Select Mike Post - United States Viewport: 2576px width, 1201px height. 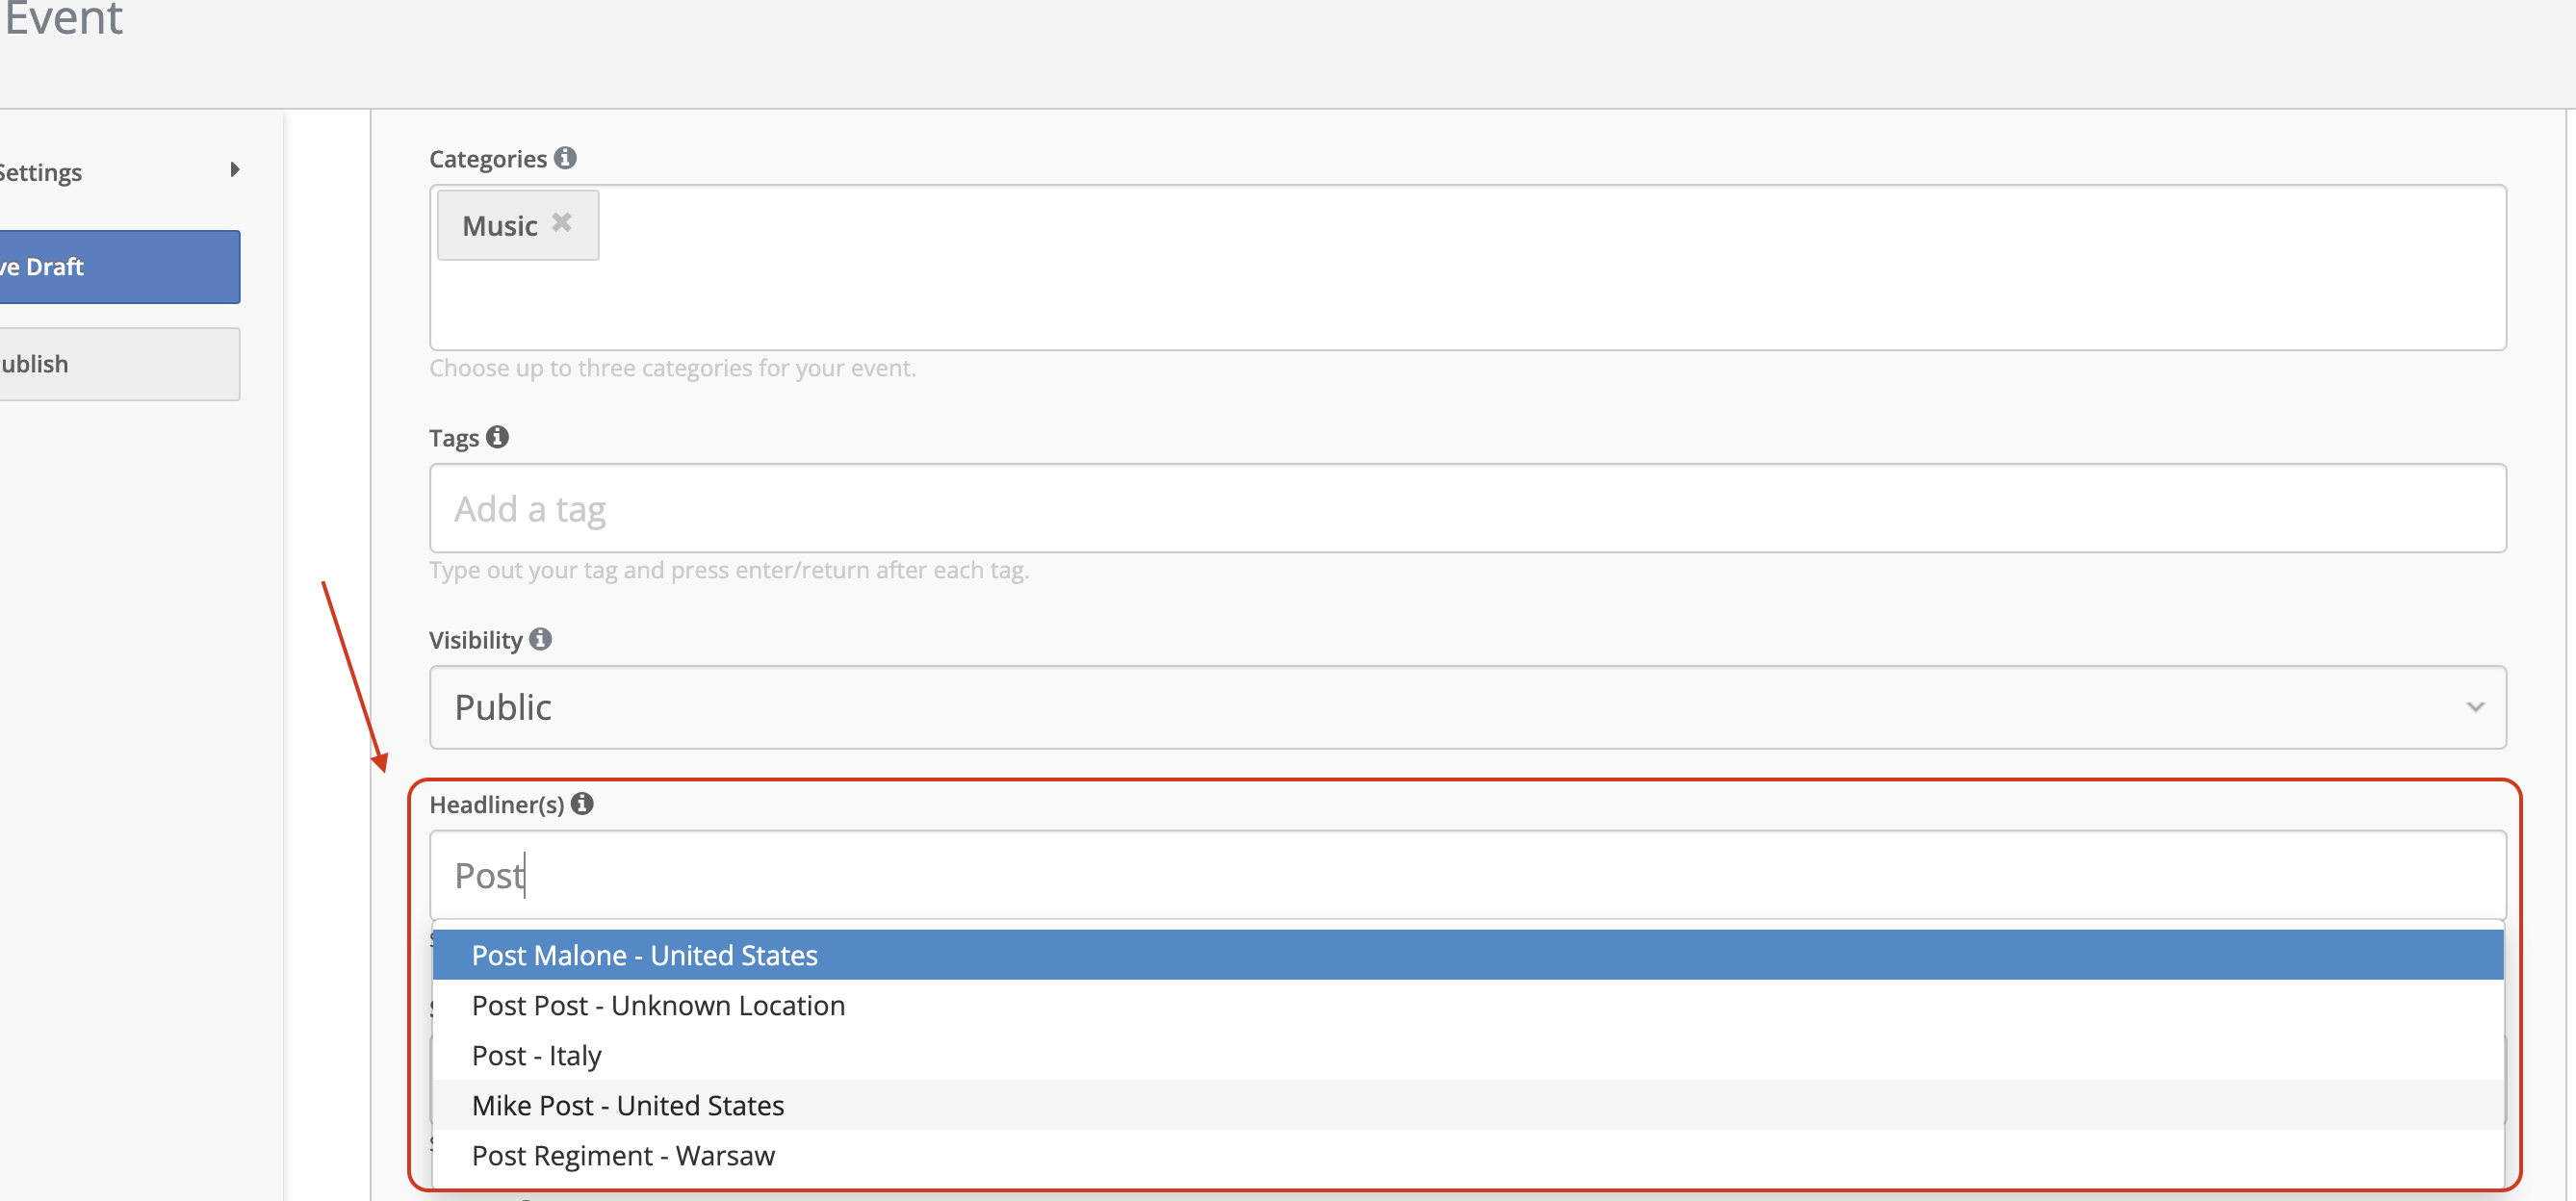(x=1467, y=1105)
